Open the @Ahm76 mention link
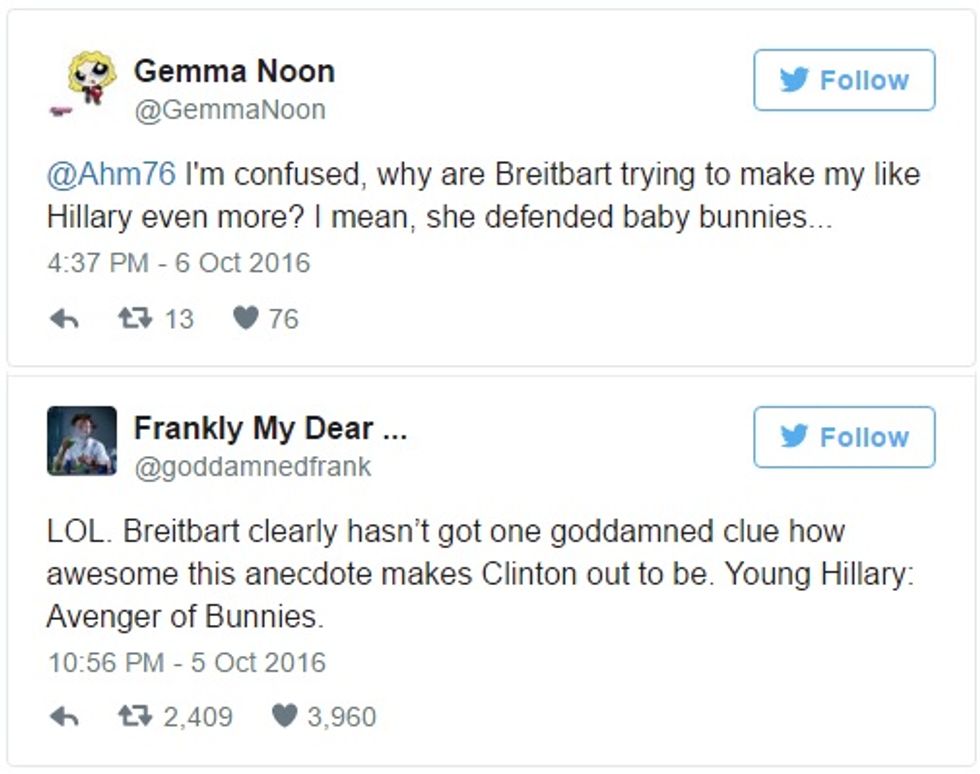980x774 pixels. [x=111, y=174]
